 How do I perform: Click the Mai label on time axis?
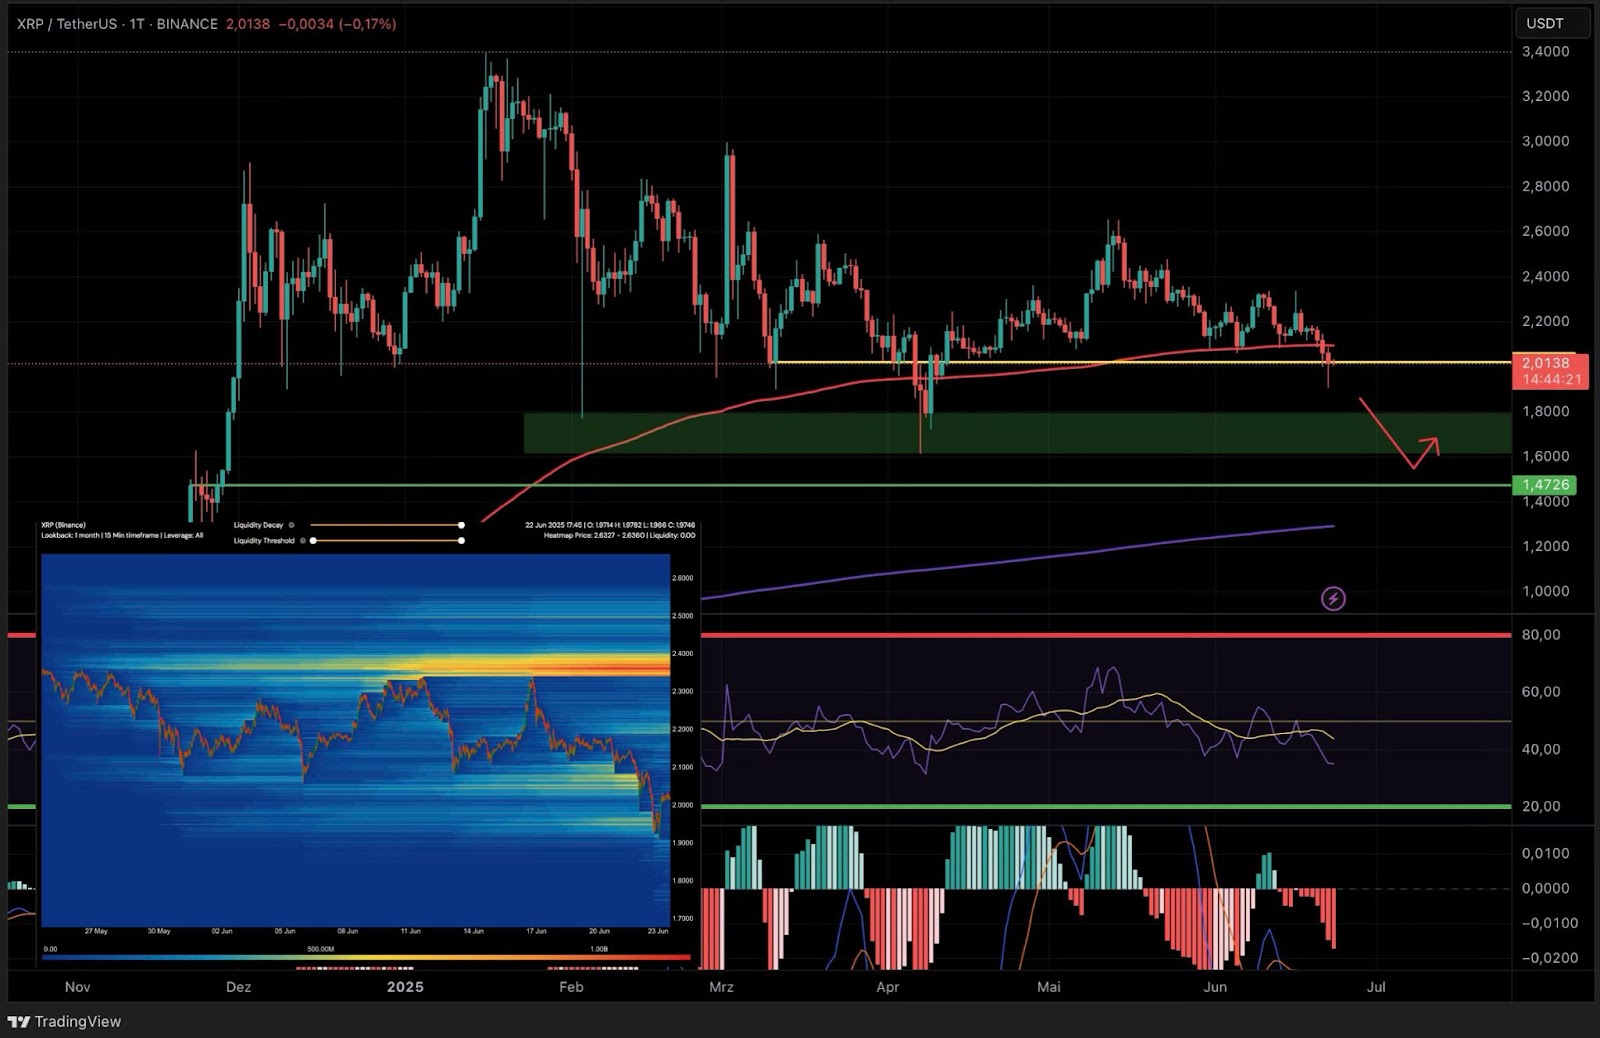pyautogui.click(x=1048, y=987)
